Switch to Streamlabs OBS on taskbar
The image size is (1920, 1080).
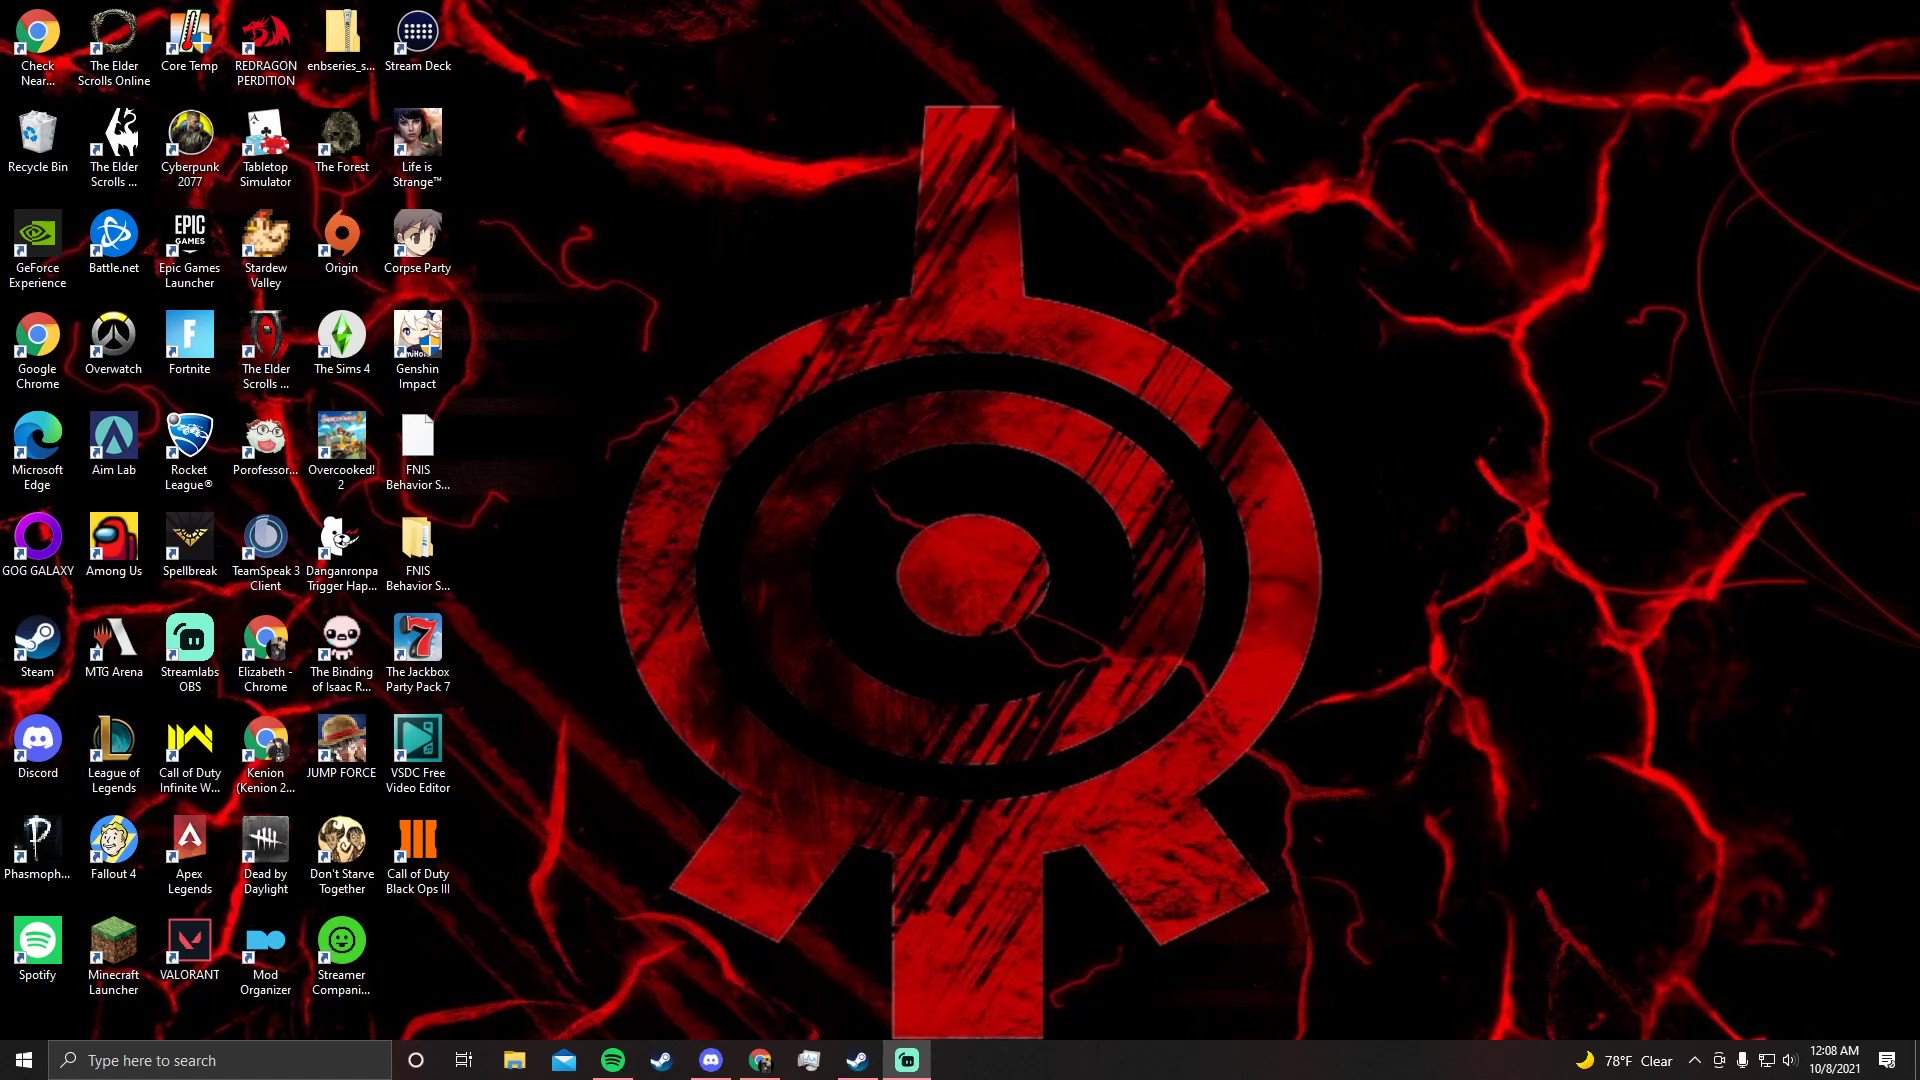pyautogui.click(x=907, y=1060)
